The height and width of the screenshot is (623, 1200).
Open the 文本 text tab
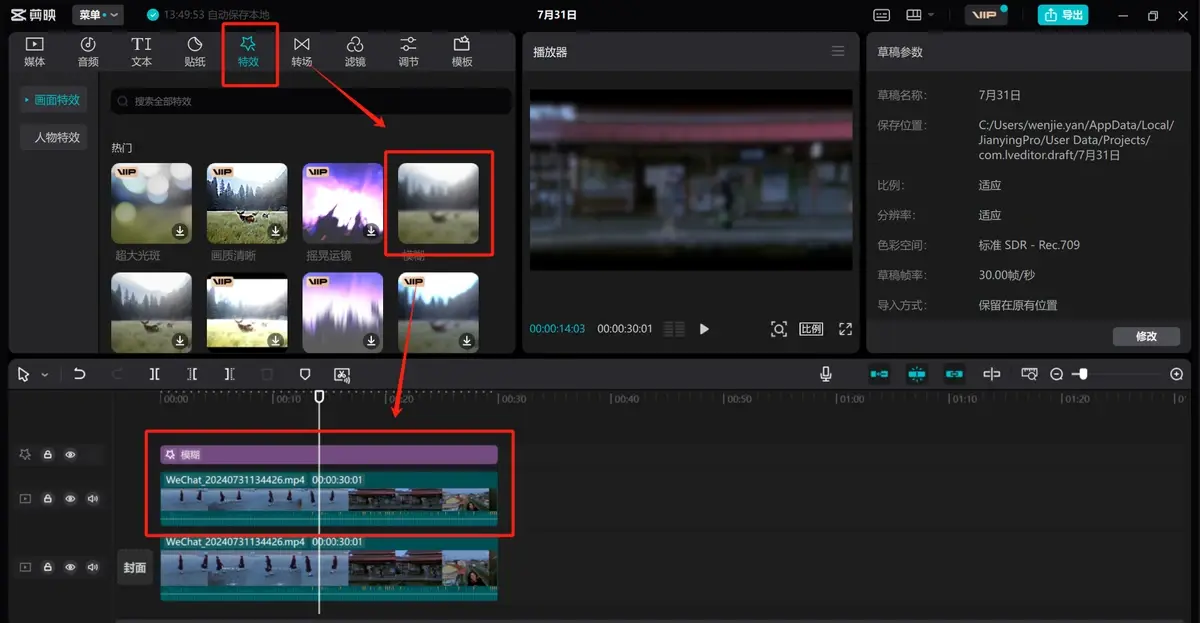(x=142, y=52)
